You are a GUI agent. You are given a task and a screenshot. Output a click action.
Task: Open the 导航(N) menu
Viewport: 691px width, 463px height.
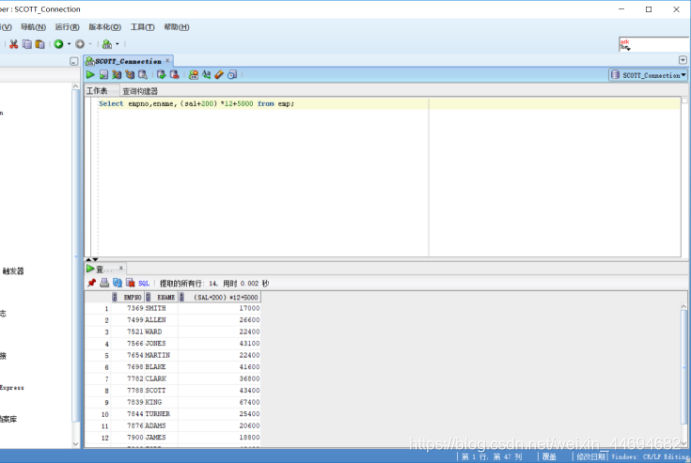(33, 27)
